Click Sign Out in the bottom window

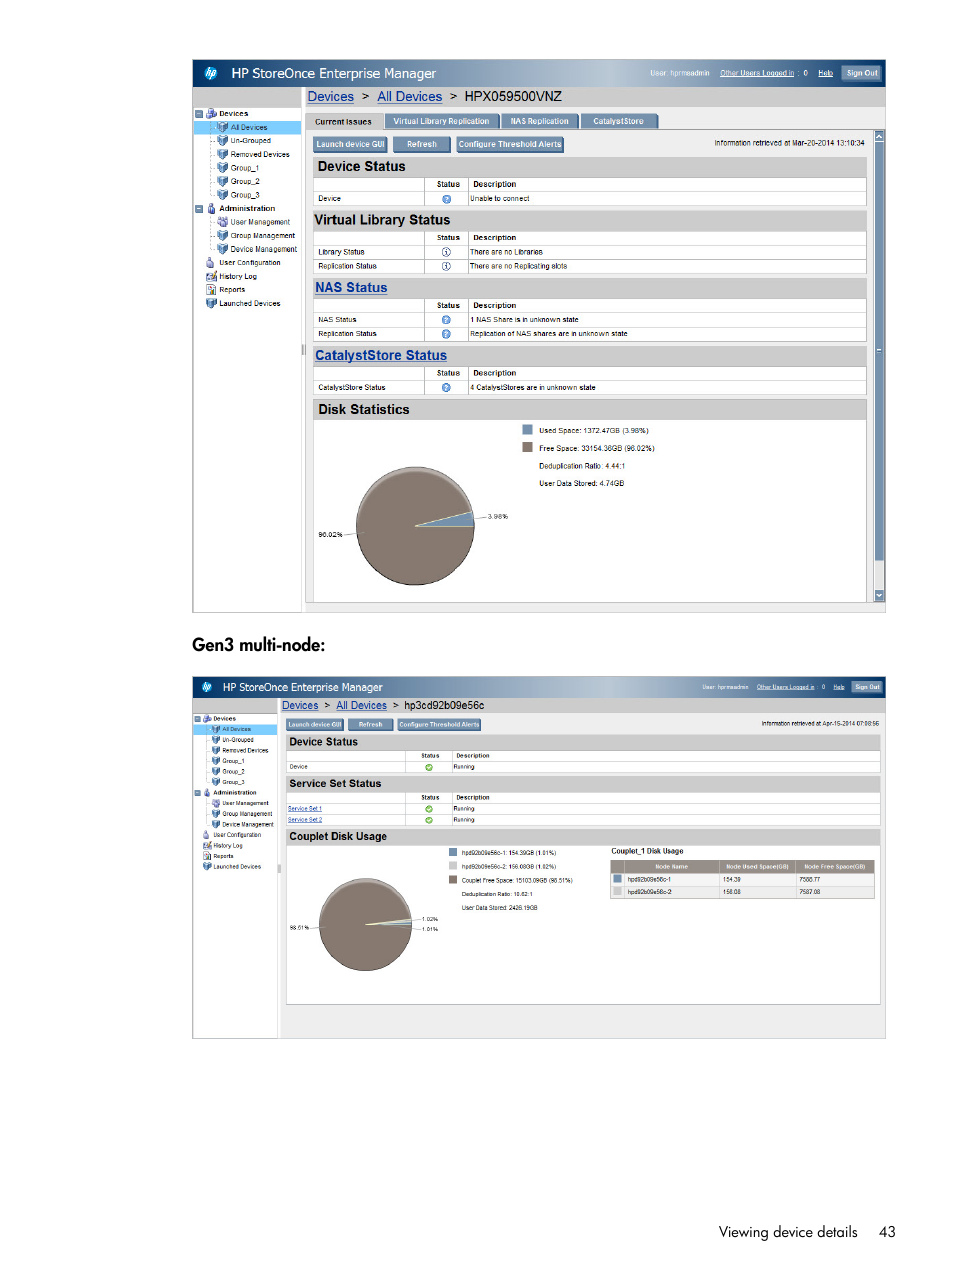pos(867,687)
